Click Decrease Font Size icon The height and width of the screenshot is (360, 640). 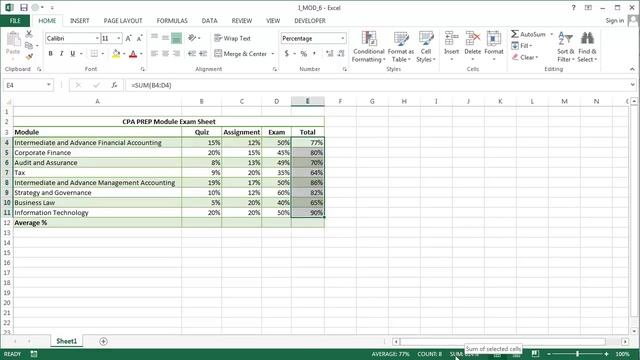139,38
